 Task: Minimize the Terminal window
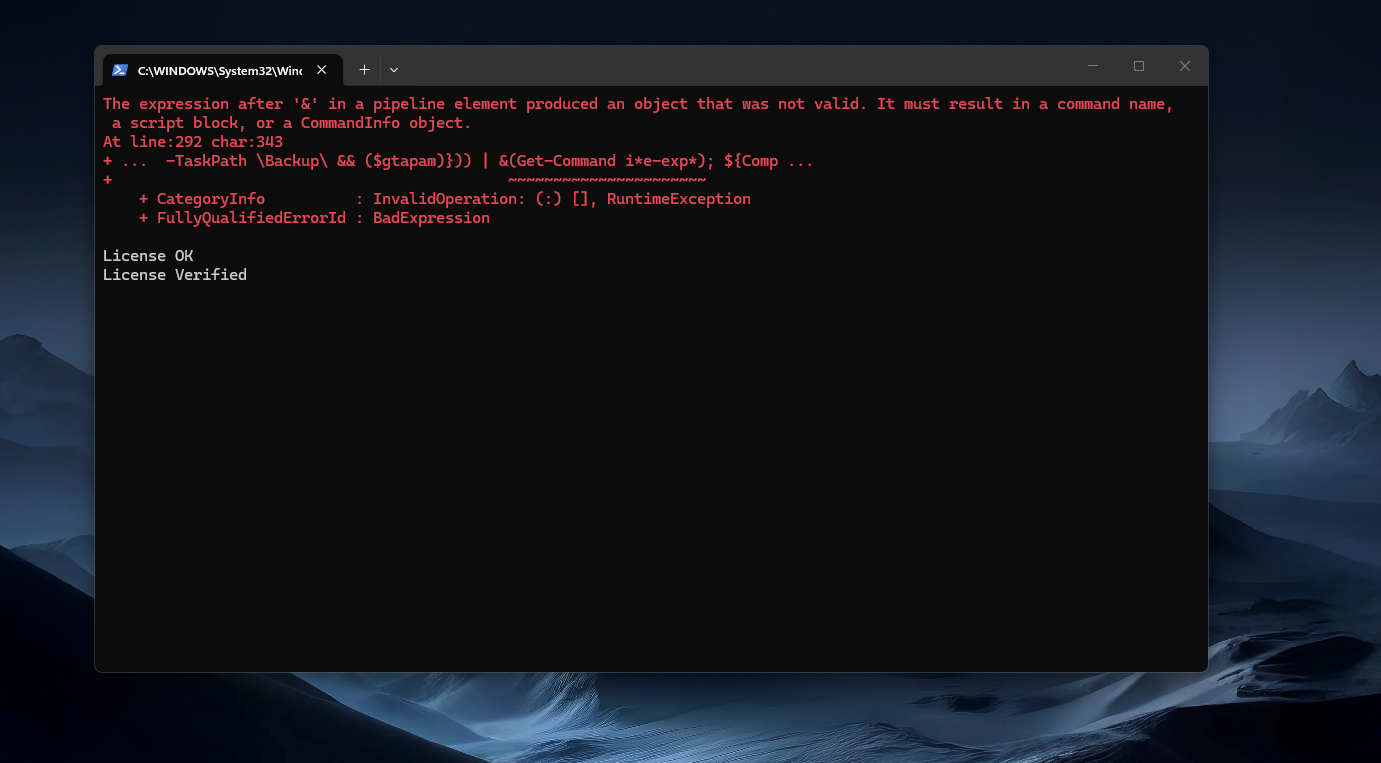pyautogui.click(x=1093, y=66)
